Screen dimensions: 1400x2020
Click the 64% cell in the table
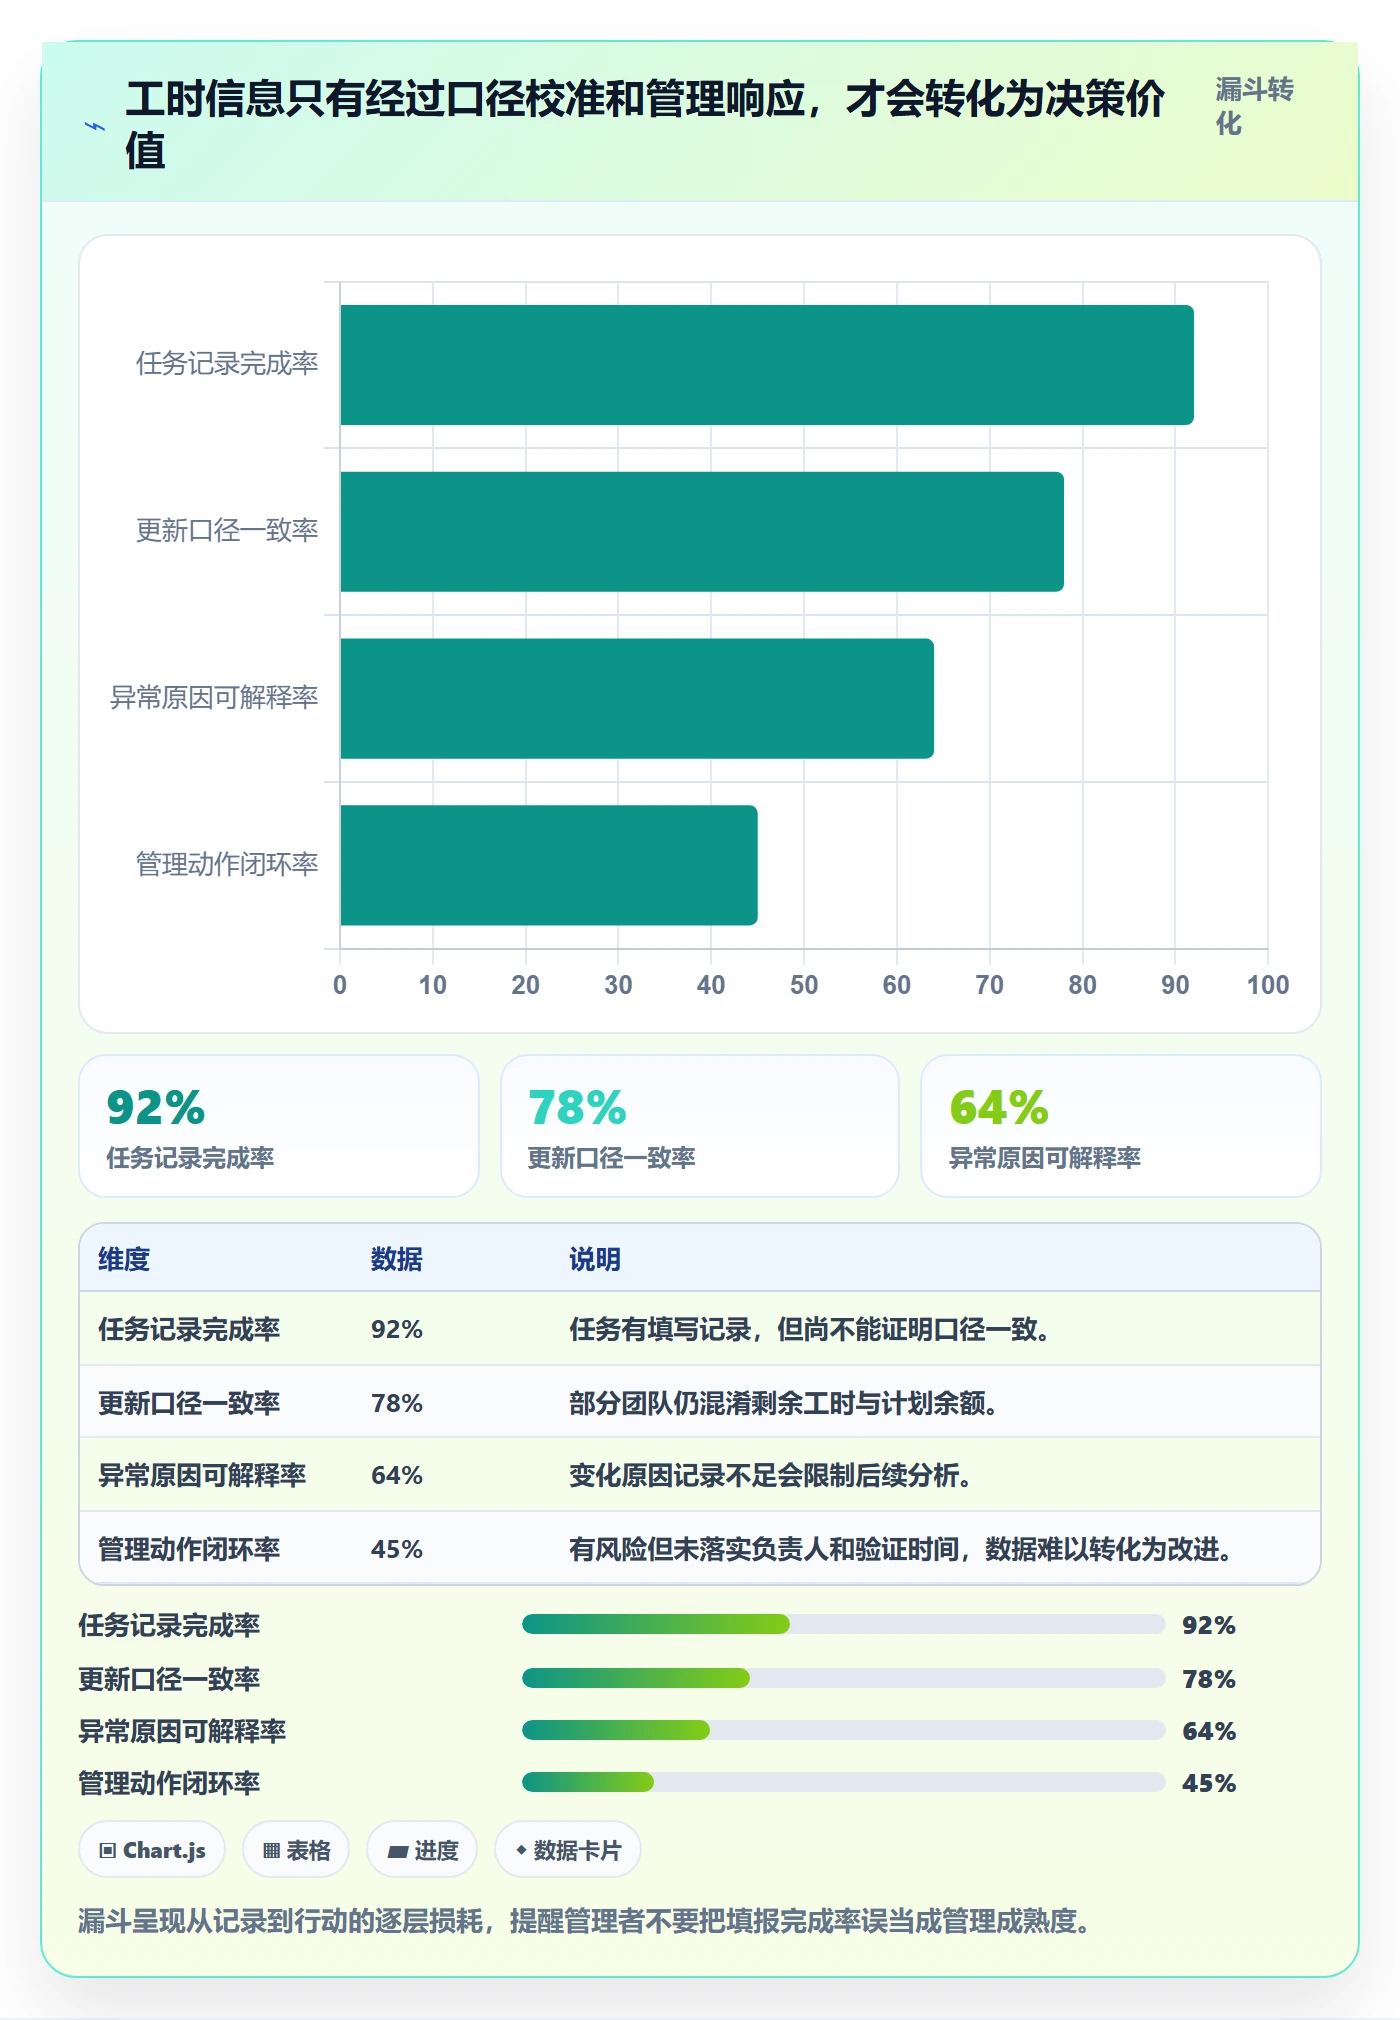coord(397,1475)
